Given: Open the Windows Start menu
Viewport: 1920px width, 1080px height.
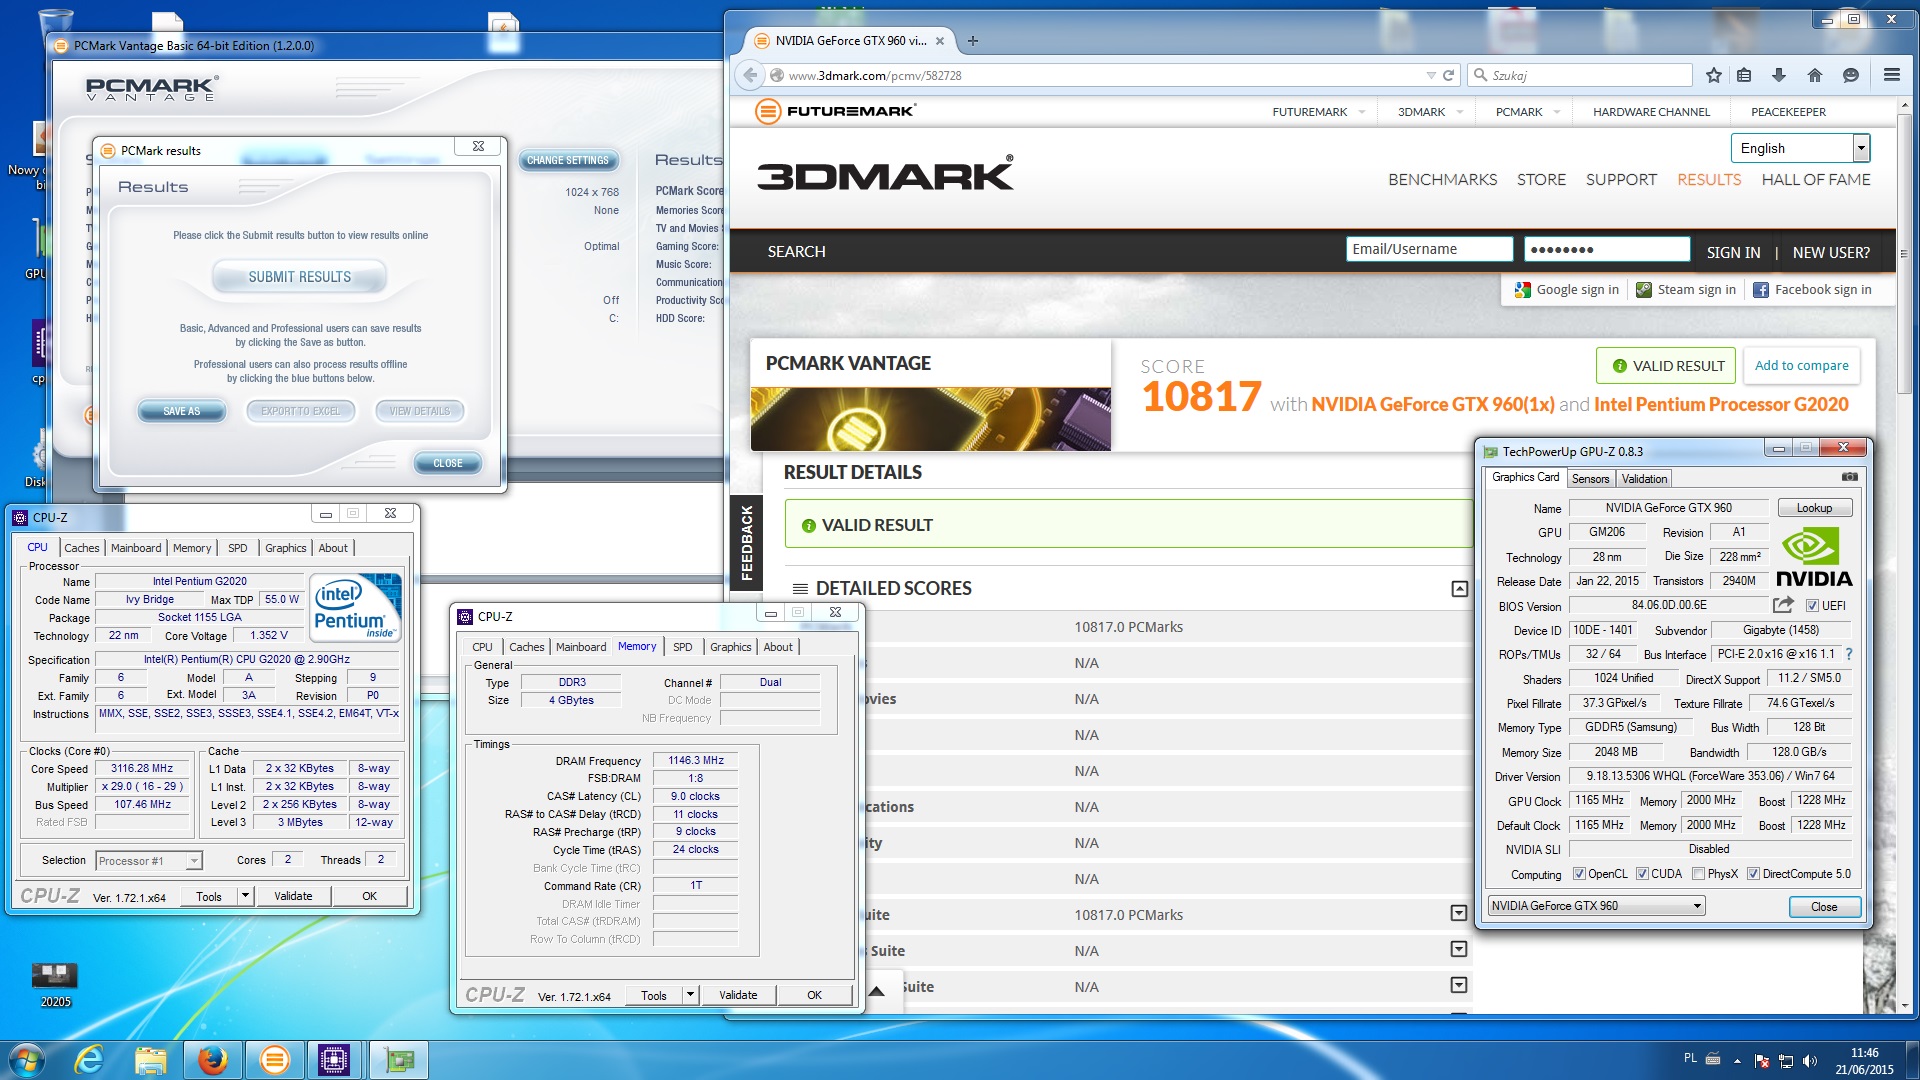Looking at the screenshot, I should click(27, 1060).
